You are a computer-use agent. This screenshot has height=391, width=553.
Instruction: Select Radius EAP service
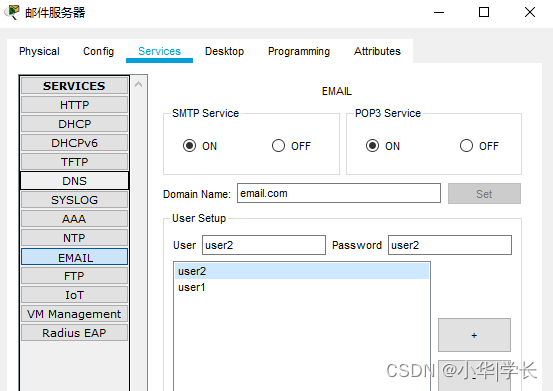pos(74,333)
